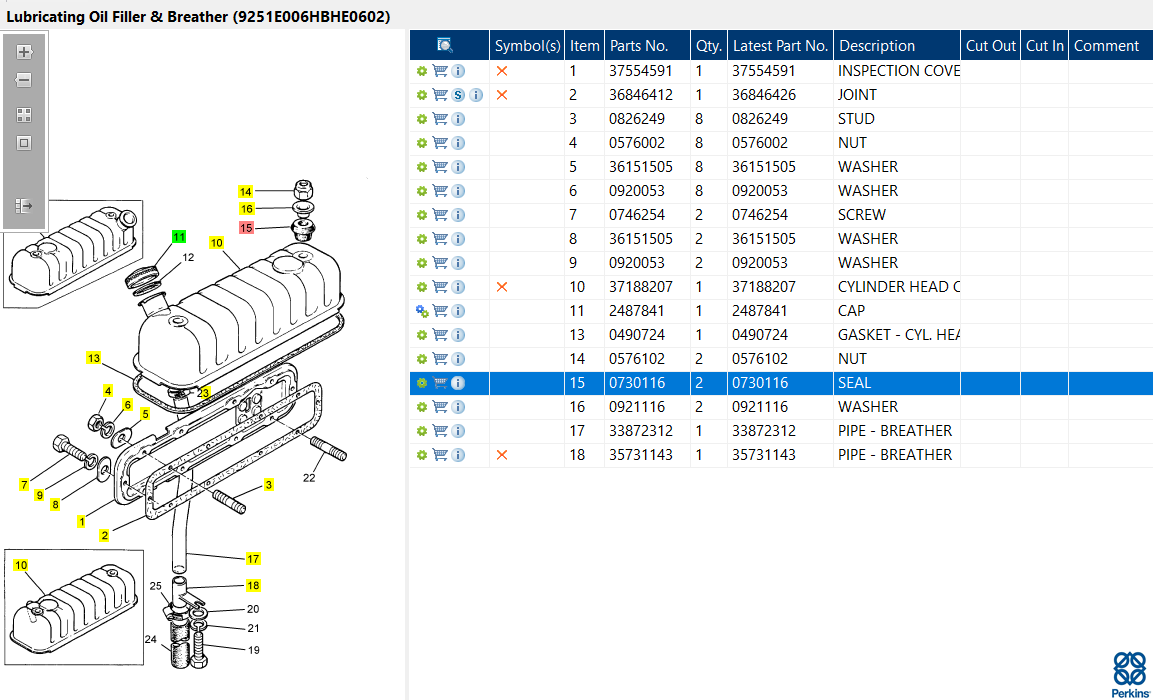
Task: Add item 1 INSPECTION COVER to cart
Action: click(440, 71)
